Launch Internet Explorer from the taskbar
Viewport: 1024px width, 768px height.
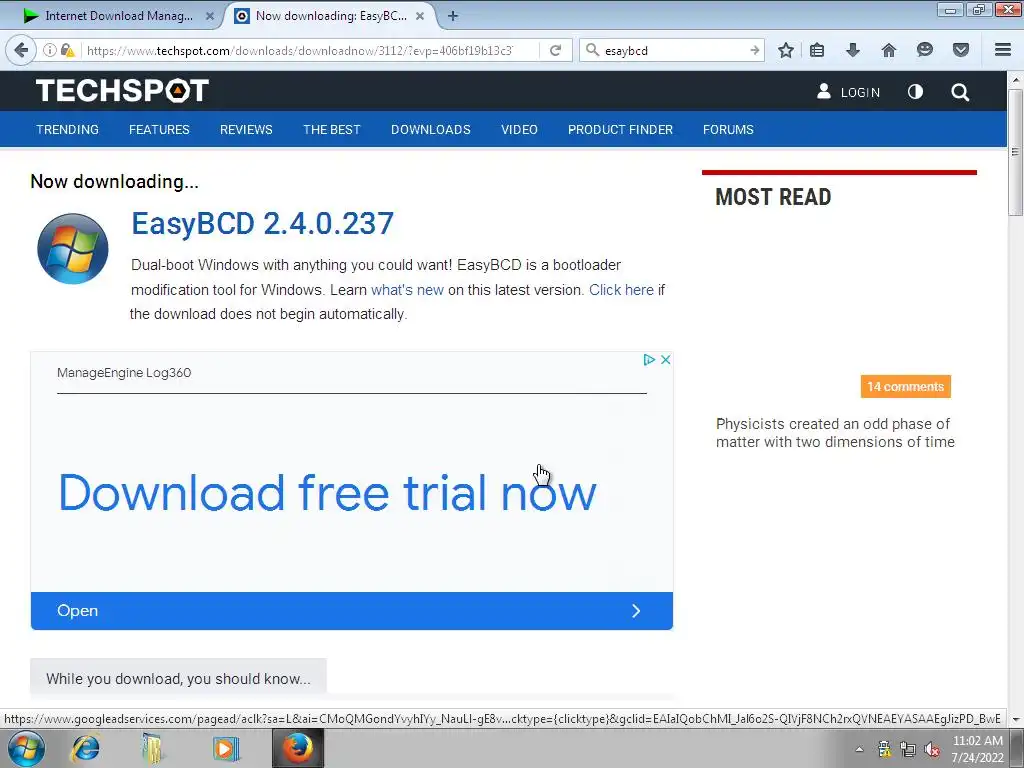86,748
